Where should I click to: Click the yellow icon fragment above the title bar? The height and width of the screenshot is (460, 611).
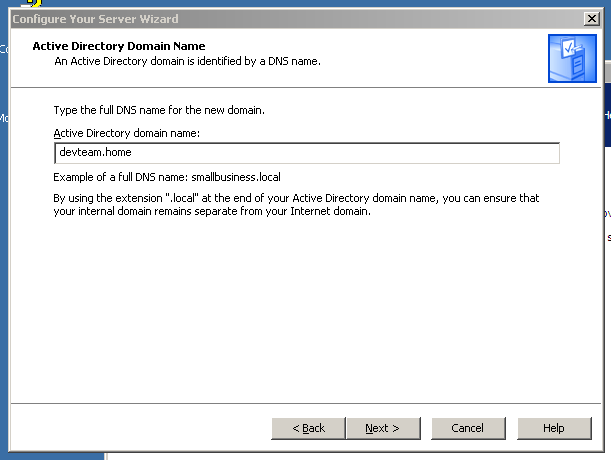pos(33,3)
